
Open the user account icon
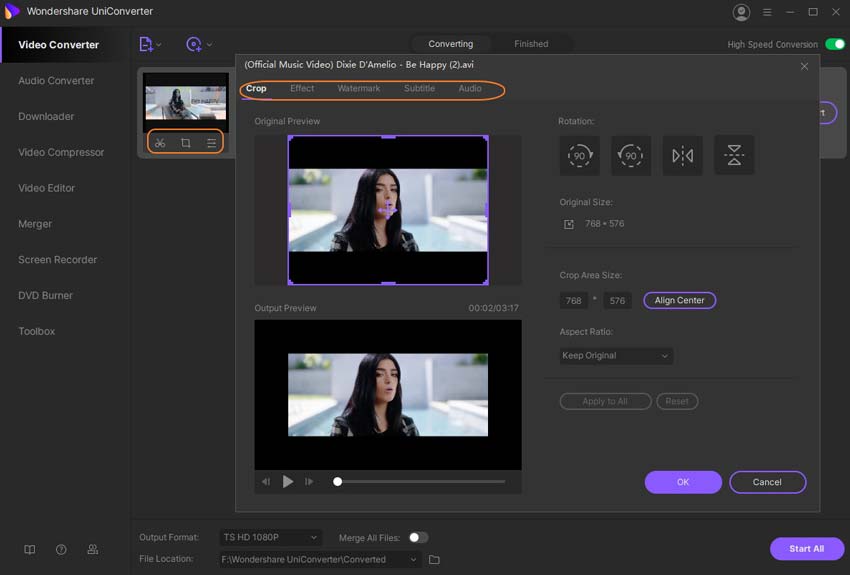(741, 12)
